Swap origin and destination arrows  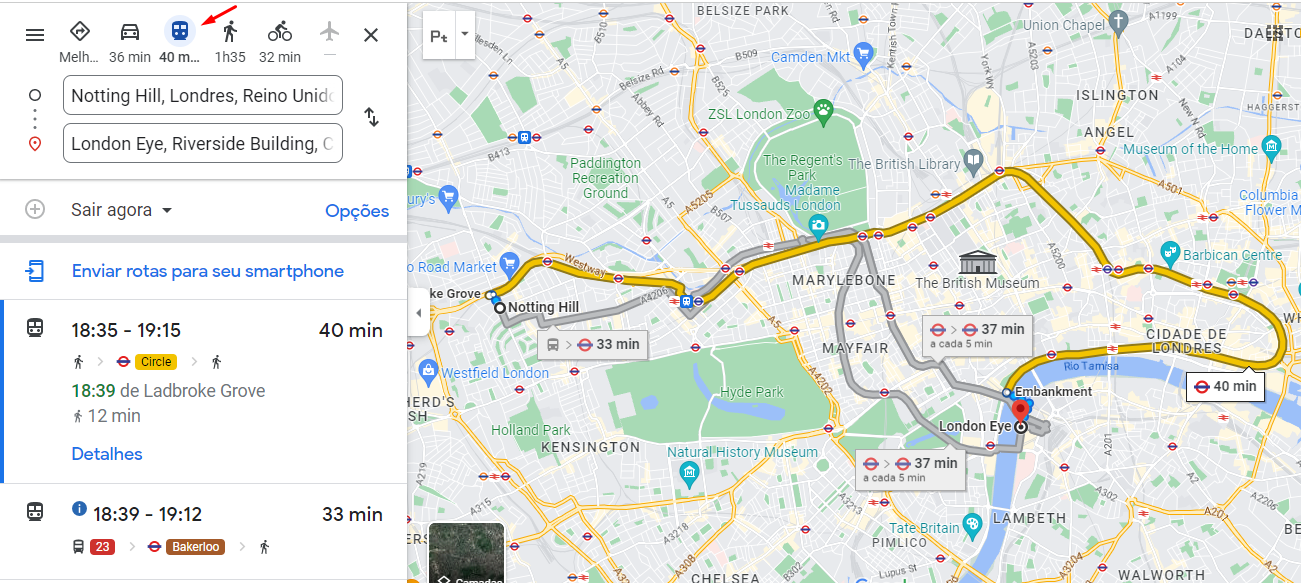pos(371,117)
